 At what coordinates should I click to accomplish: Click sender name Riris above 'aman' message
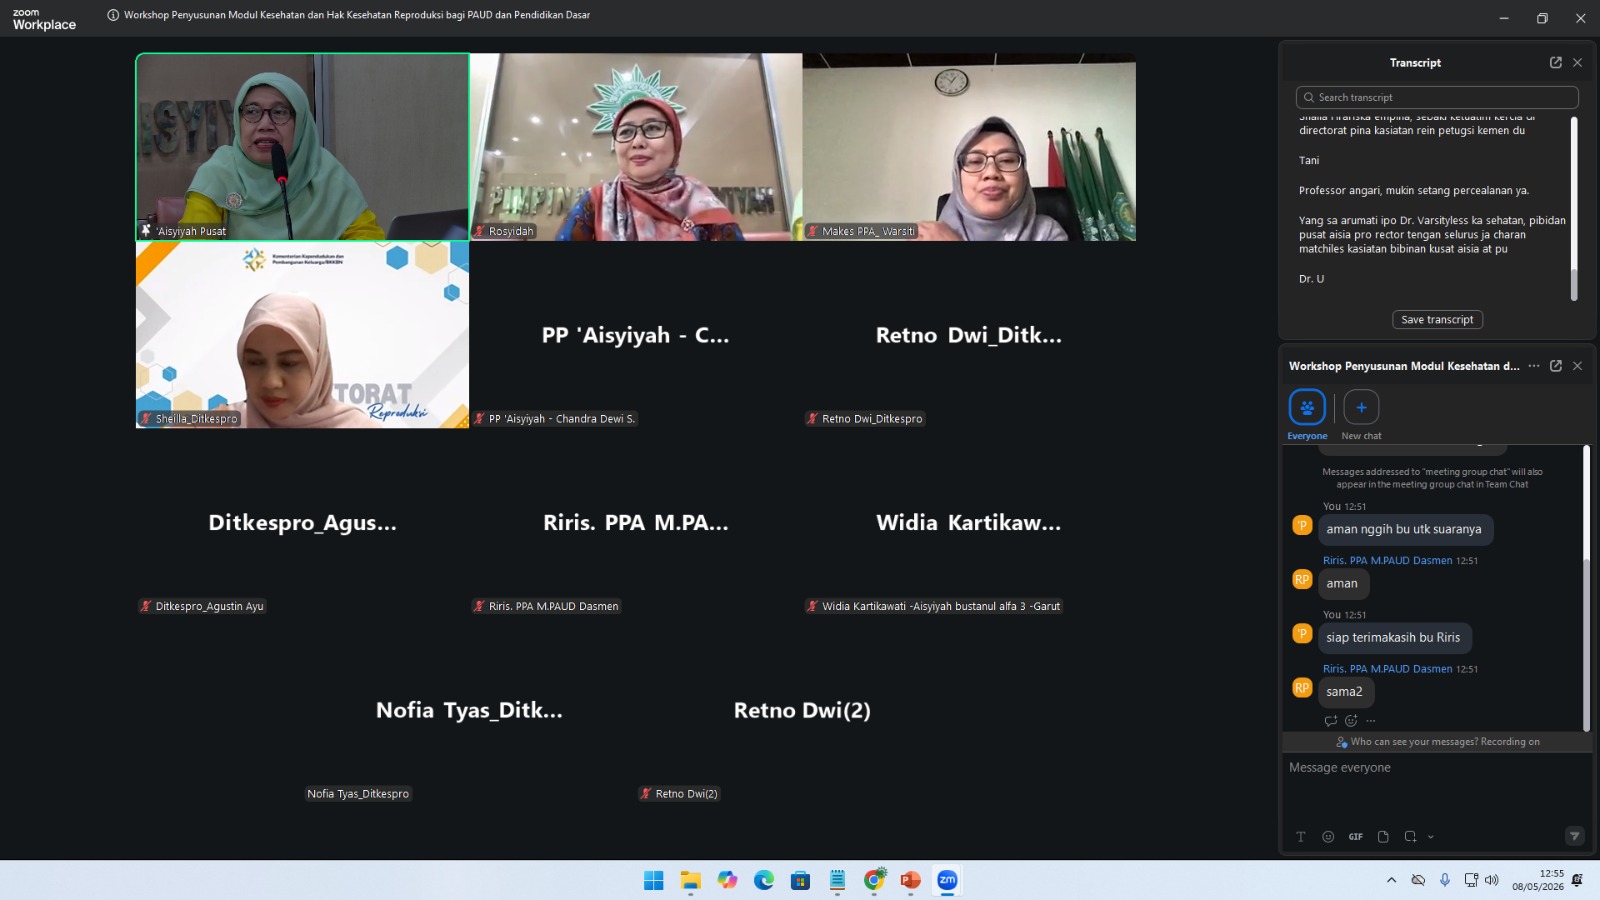click(x=1387, y=561)
